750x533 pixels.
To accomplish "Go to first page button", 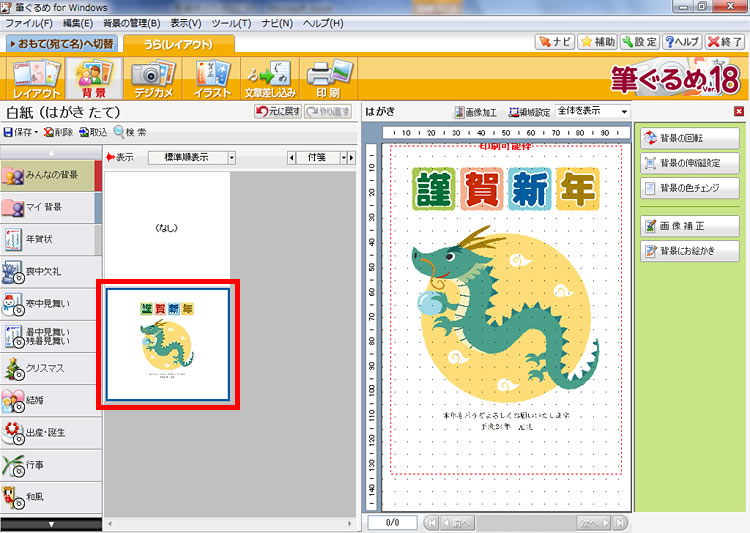I will [x=431, y=522].
